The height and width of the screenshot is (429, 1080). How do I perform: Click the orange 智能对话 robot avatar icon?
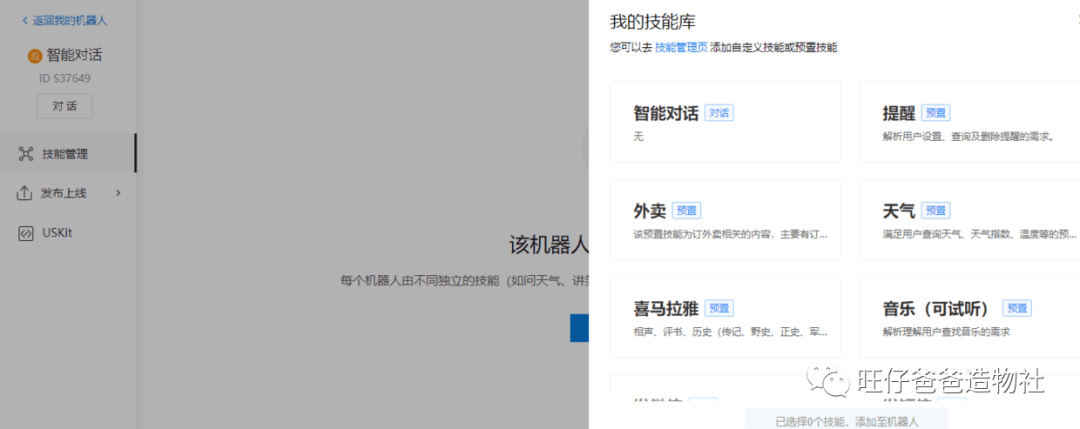tap(35, 56)
